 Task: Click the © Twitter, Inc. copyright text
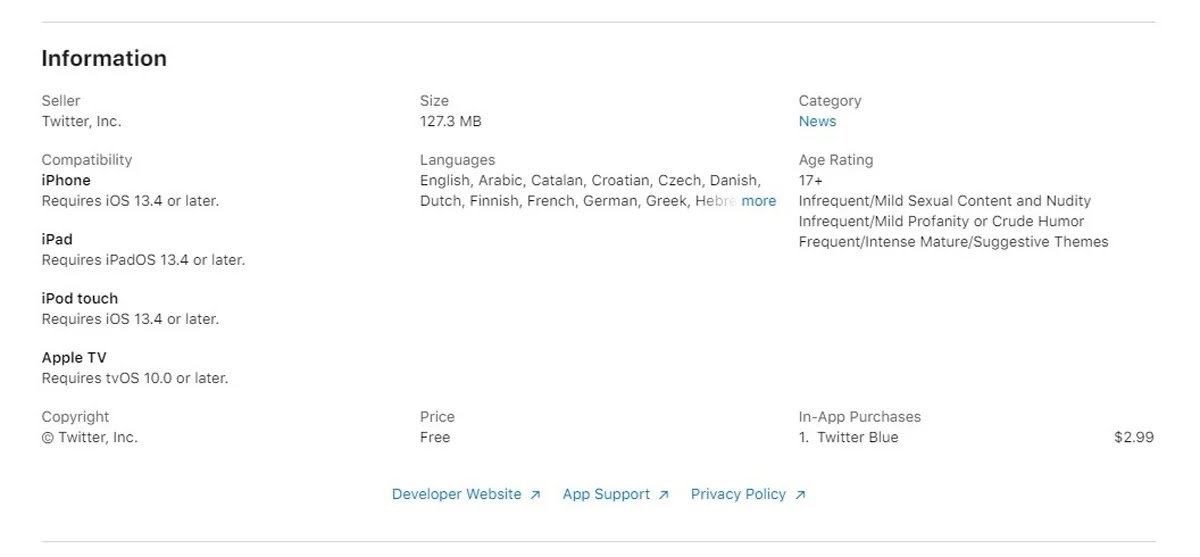point(90,437)
